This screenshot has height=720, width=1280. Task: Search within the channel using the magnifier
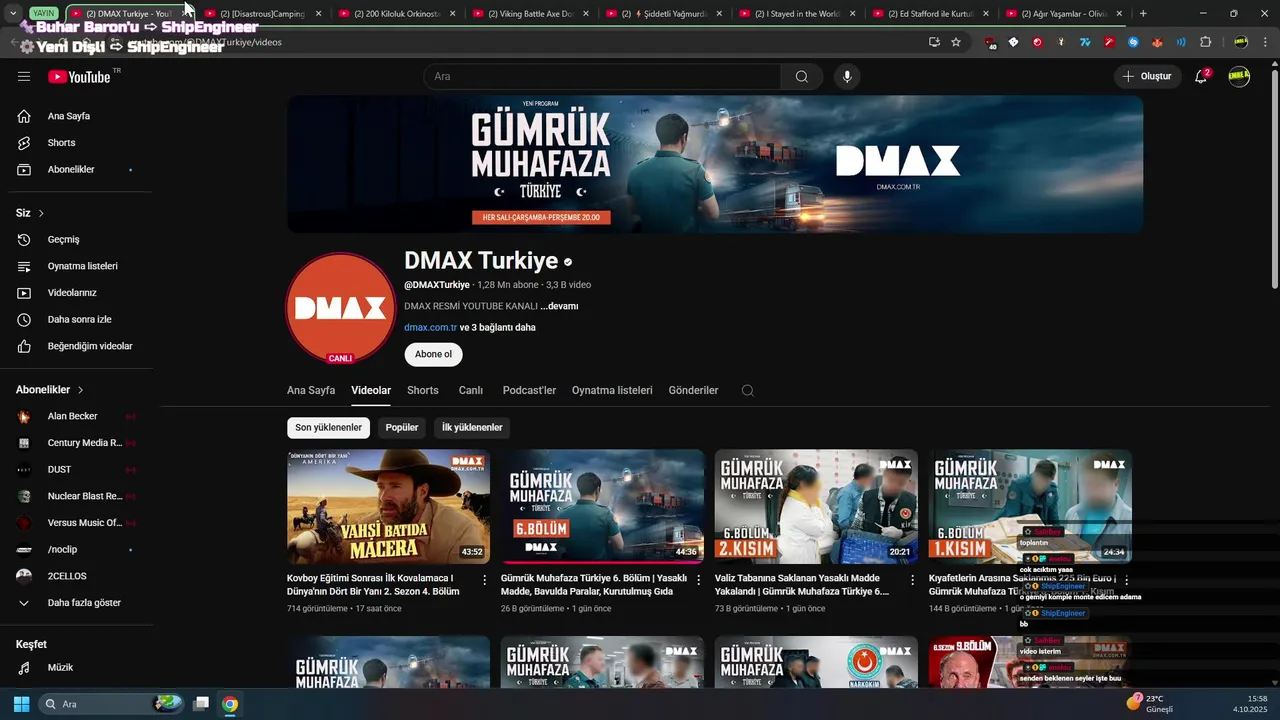click(x=747, y=391)
